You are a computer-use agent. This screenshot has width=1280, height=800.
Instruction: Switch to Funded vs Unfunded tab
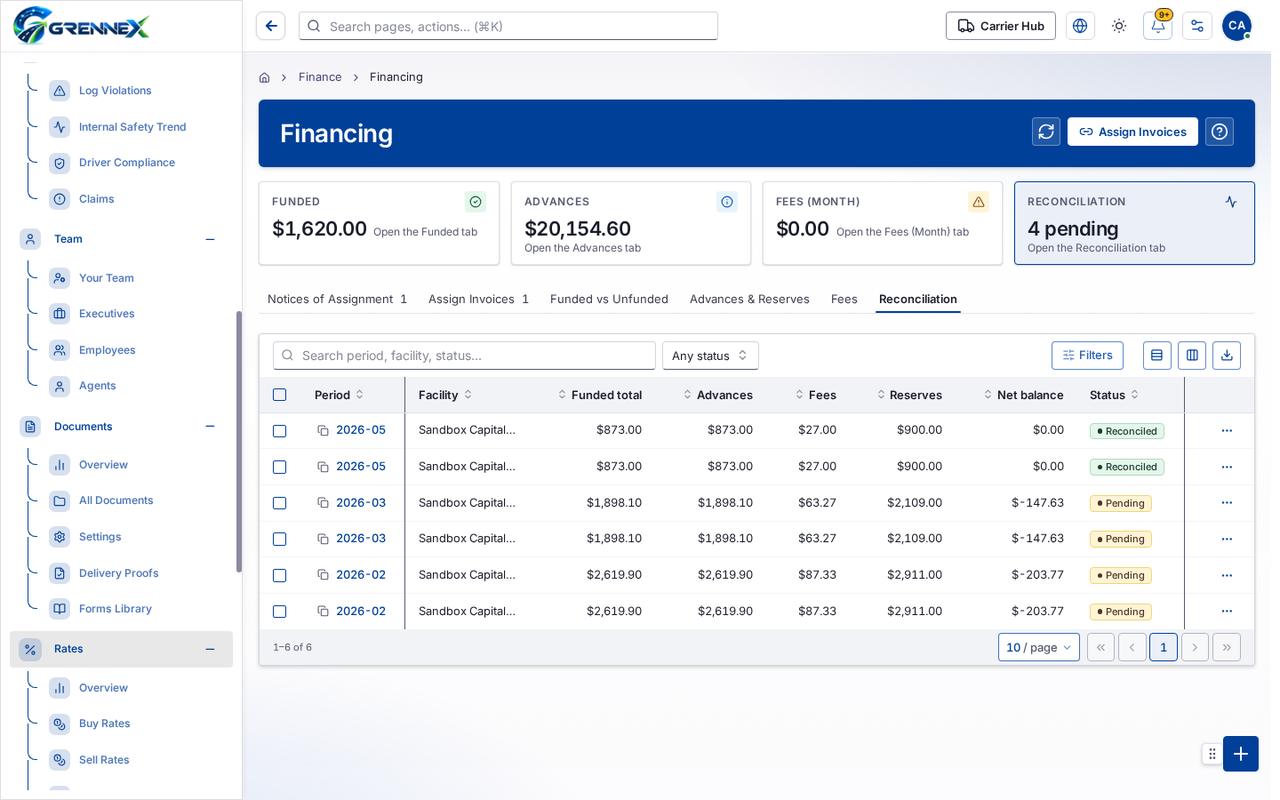[x=609, y=299]
